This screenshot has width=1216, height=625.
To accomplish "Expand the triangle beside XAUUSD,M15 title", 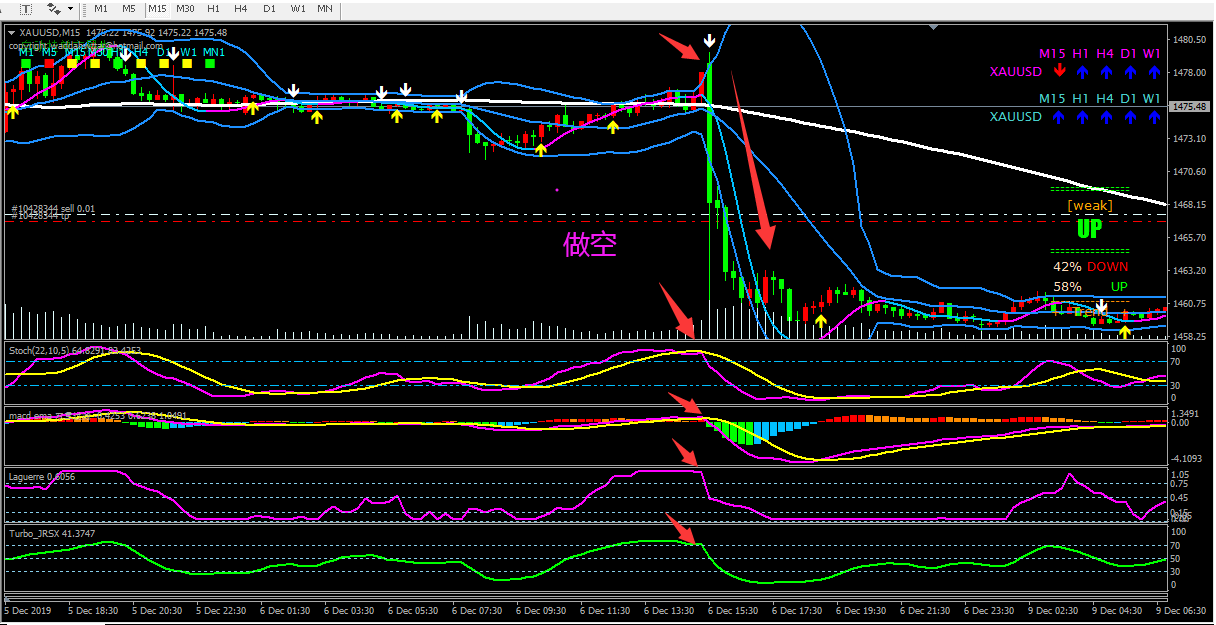I will click(11, 32).
